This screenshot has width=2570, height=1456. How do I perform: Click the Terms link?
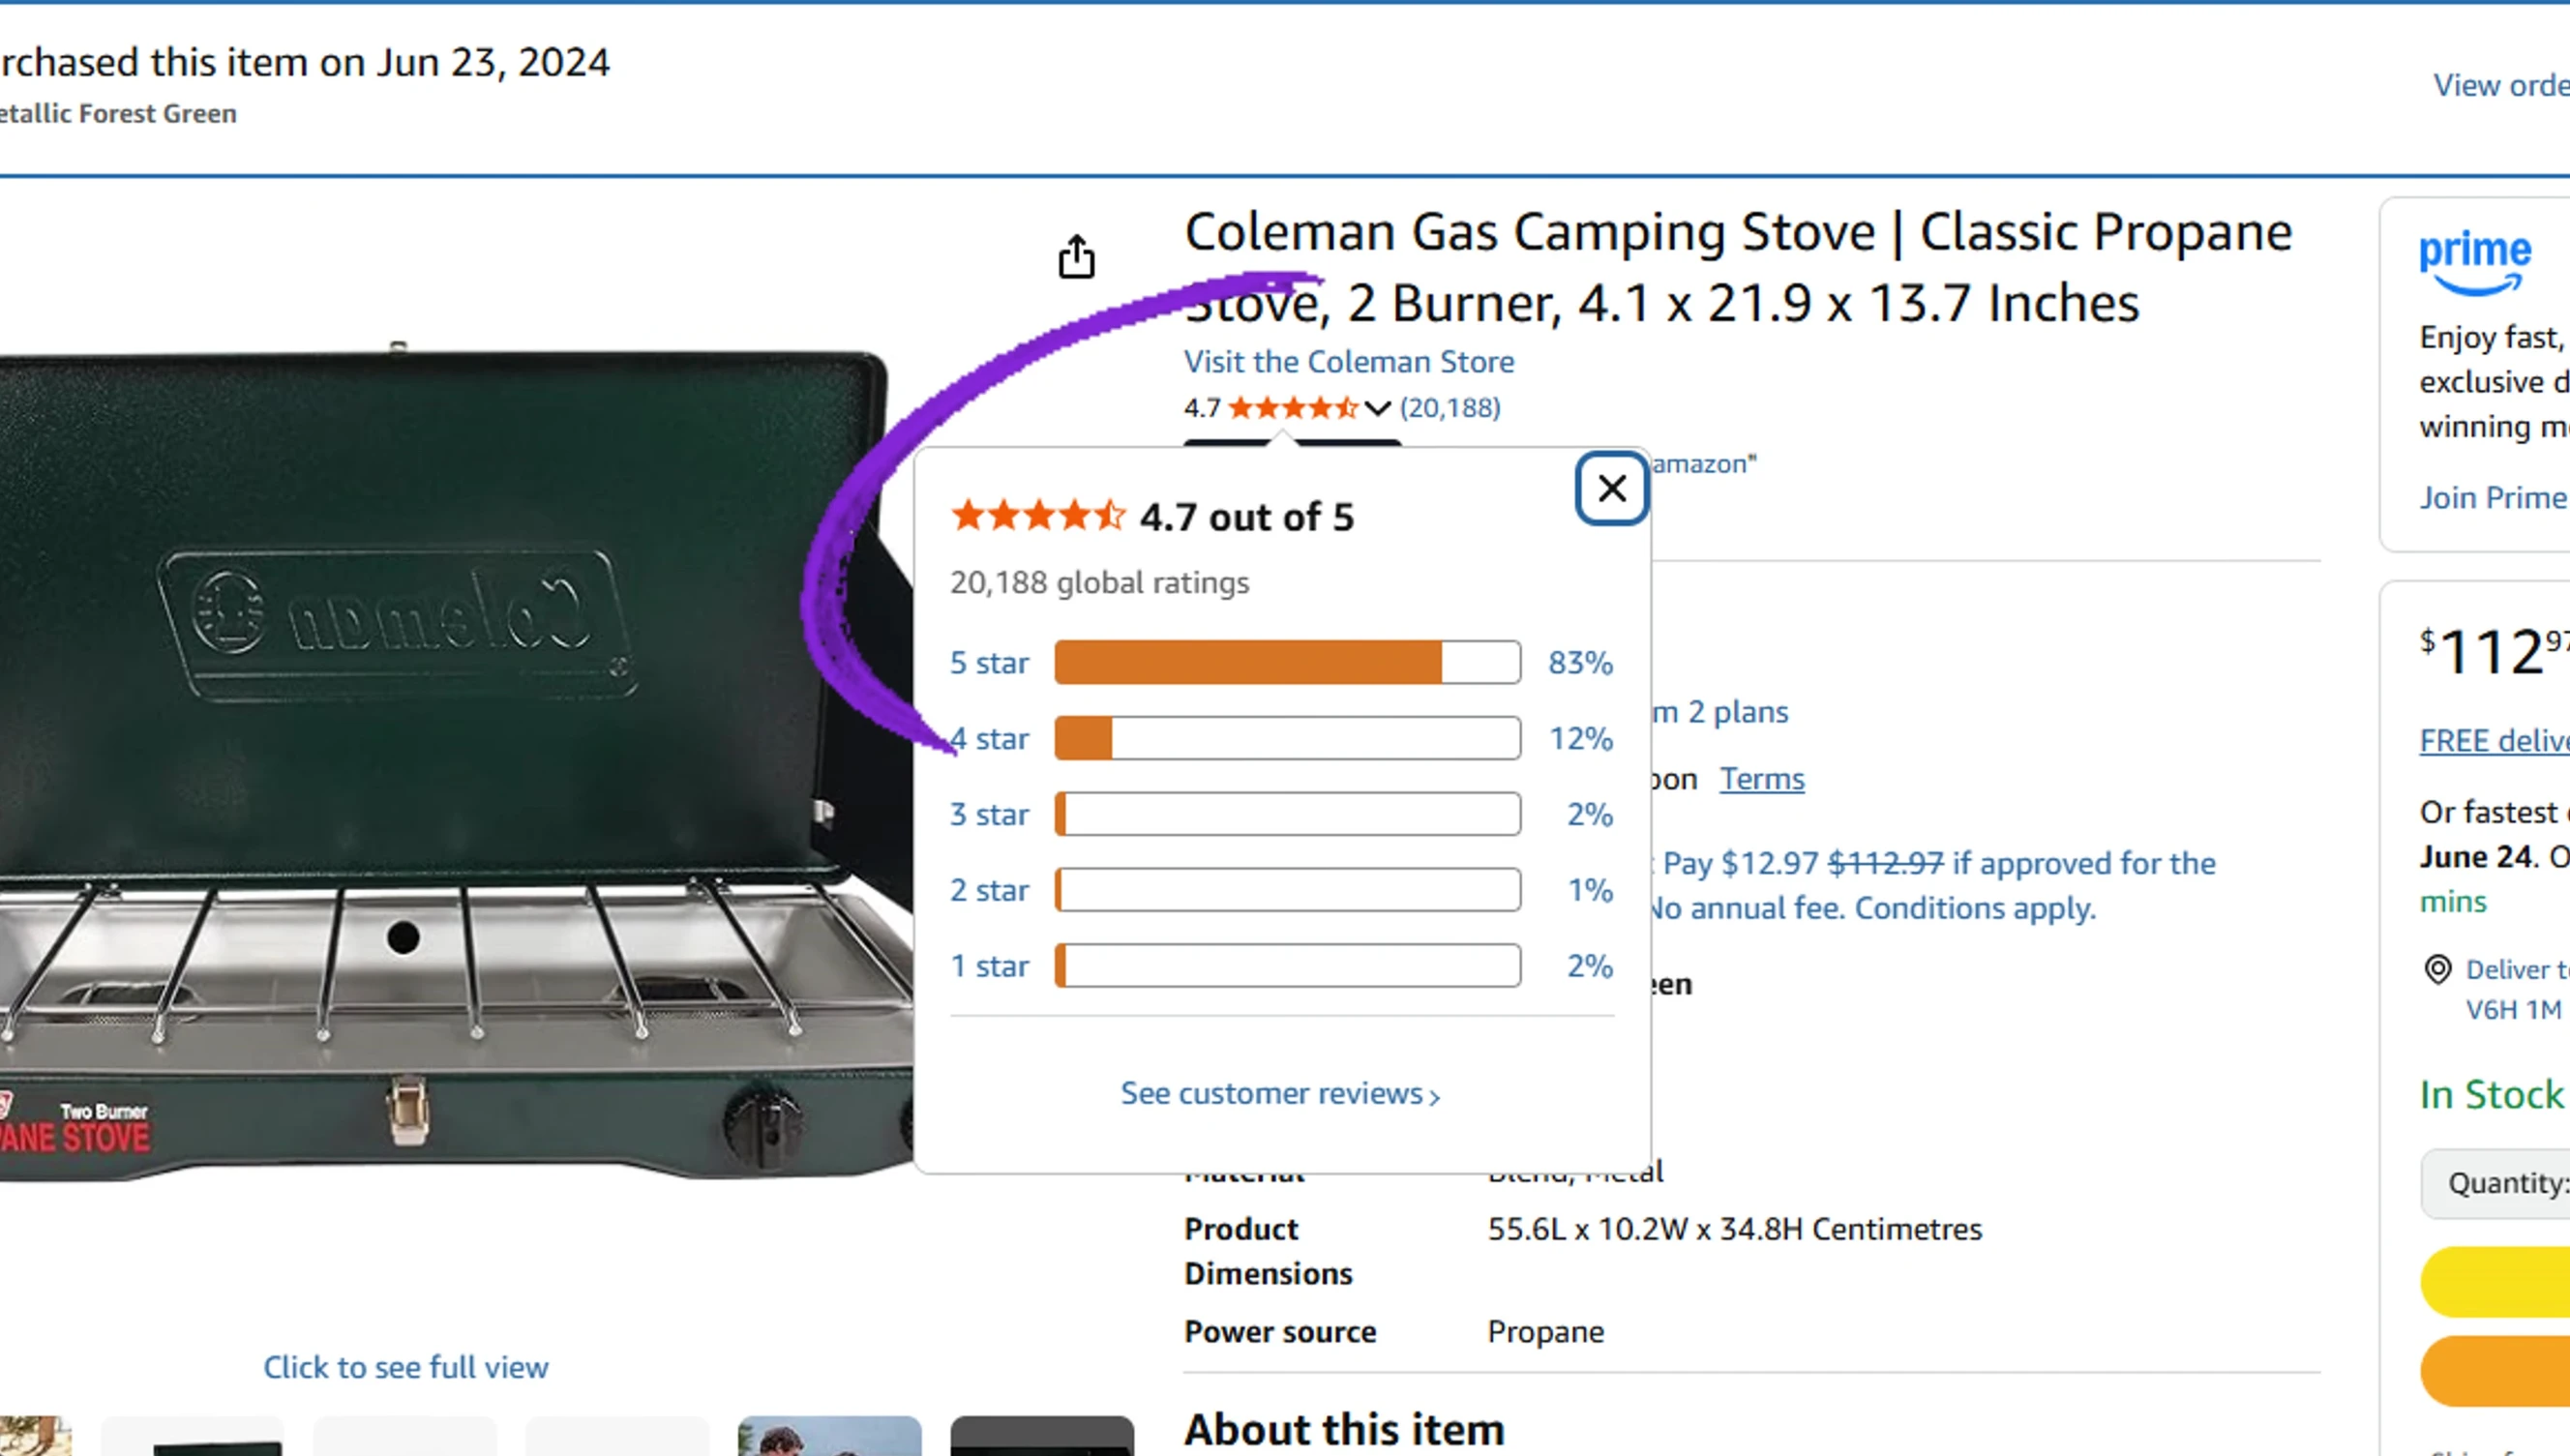coord(1762,779)
